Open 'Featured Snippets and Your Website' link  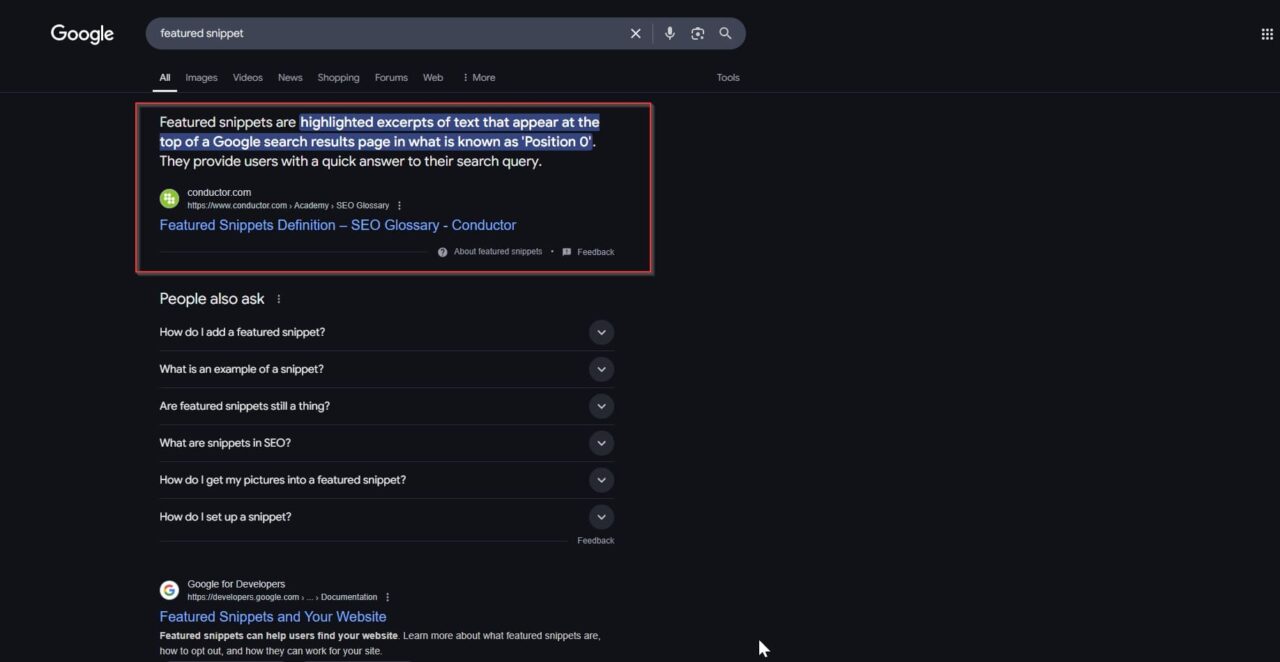(272, 617)
